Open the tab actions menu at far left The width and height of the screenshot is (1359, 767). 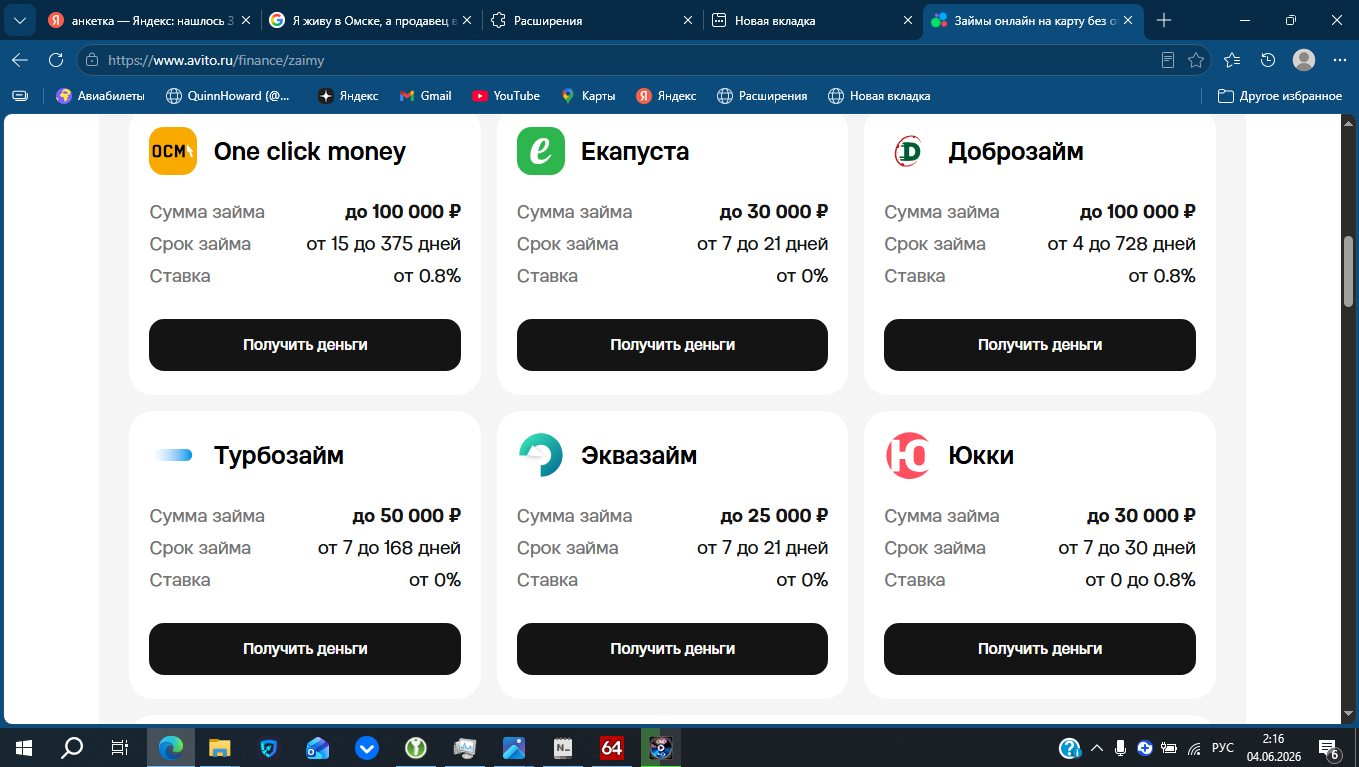(20, 20)
